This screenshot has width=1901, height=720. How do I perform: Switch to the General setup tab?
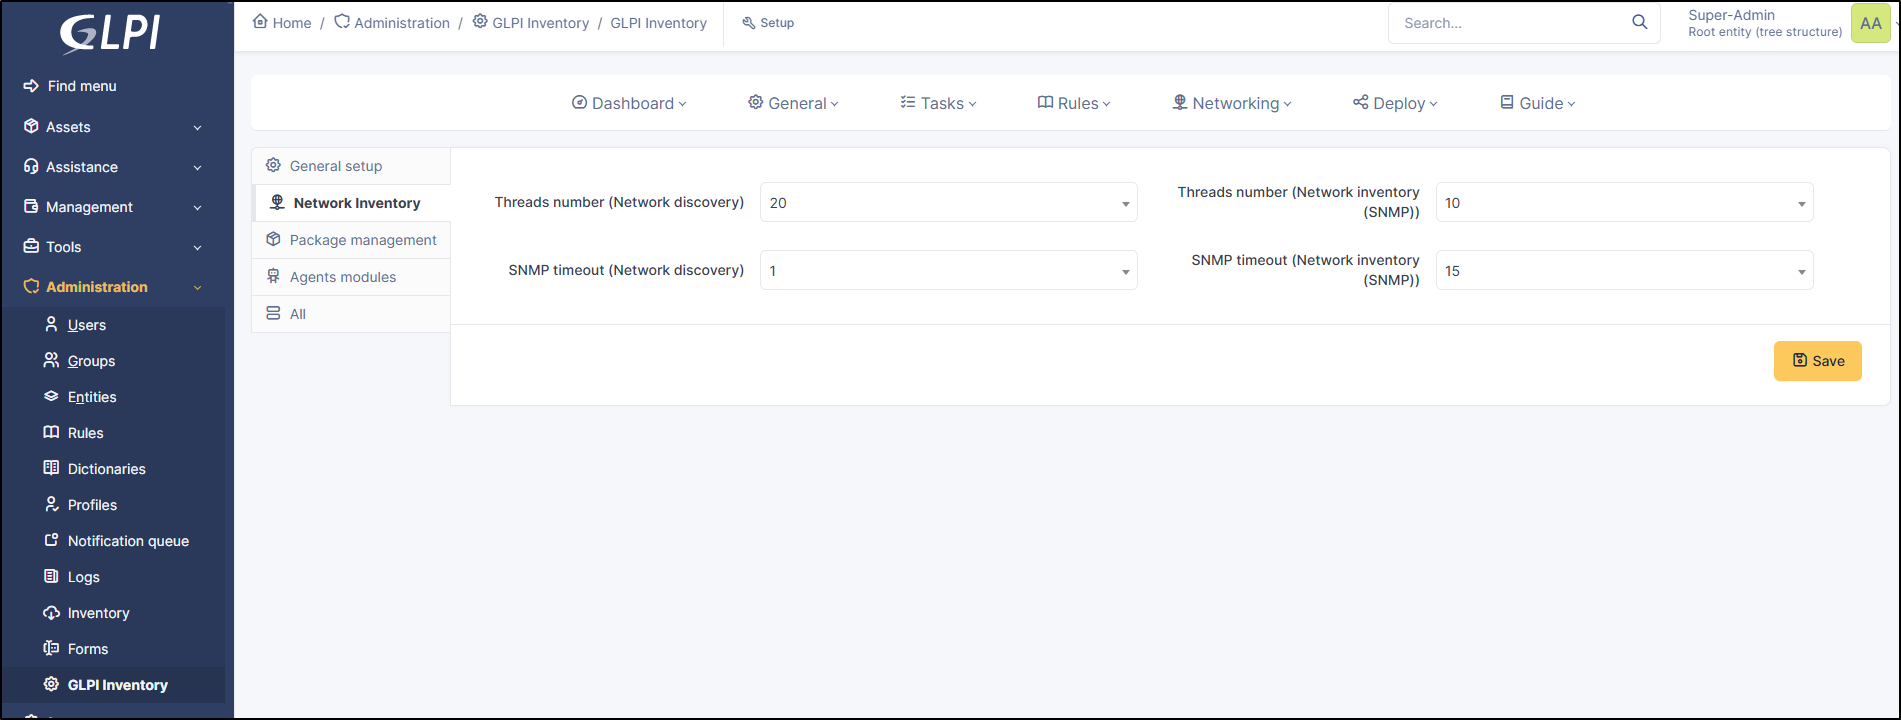pyautogui.click(x=336, y=166)
